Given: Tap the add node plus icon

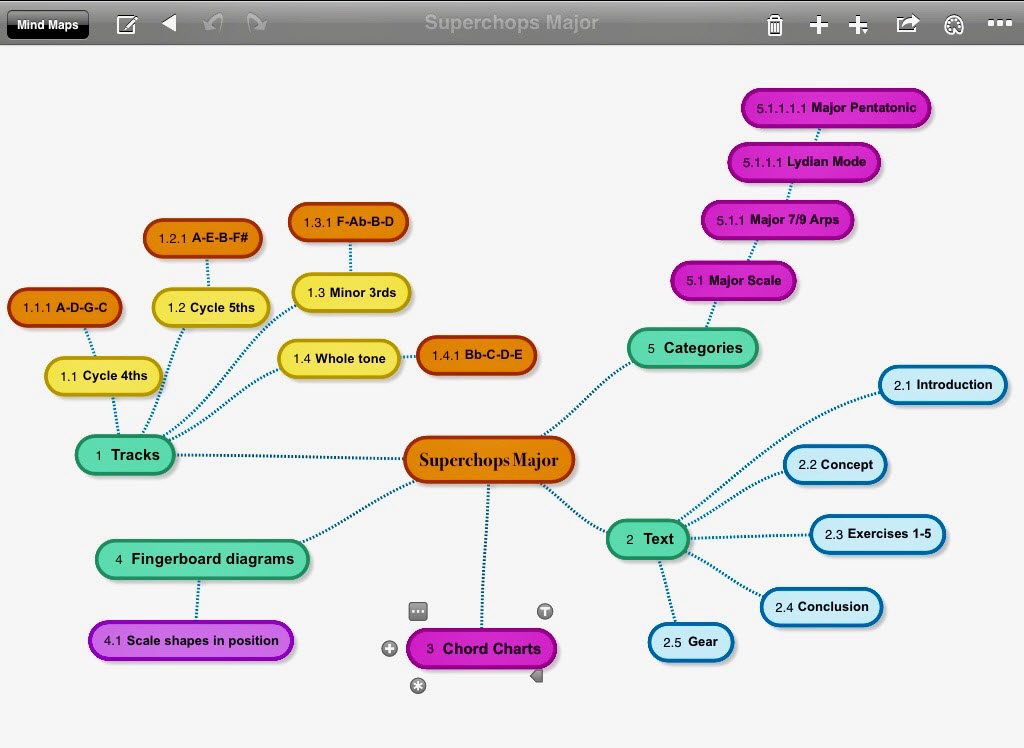Looking at the screenshot, I should click(x=819, y=24).
